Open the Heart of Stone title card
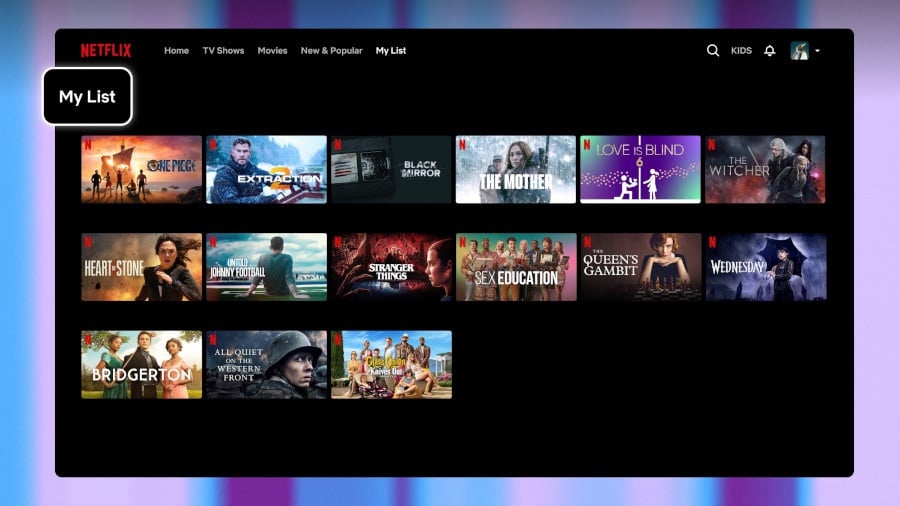 pyautogui.click(x=141, y=267)
